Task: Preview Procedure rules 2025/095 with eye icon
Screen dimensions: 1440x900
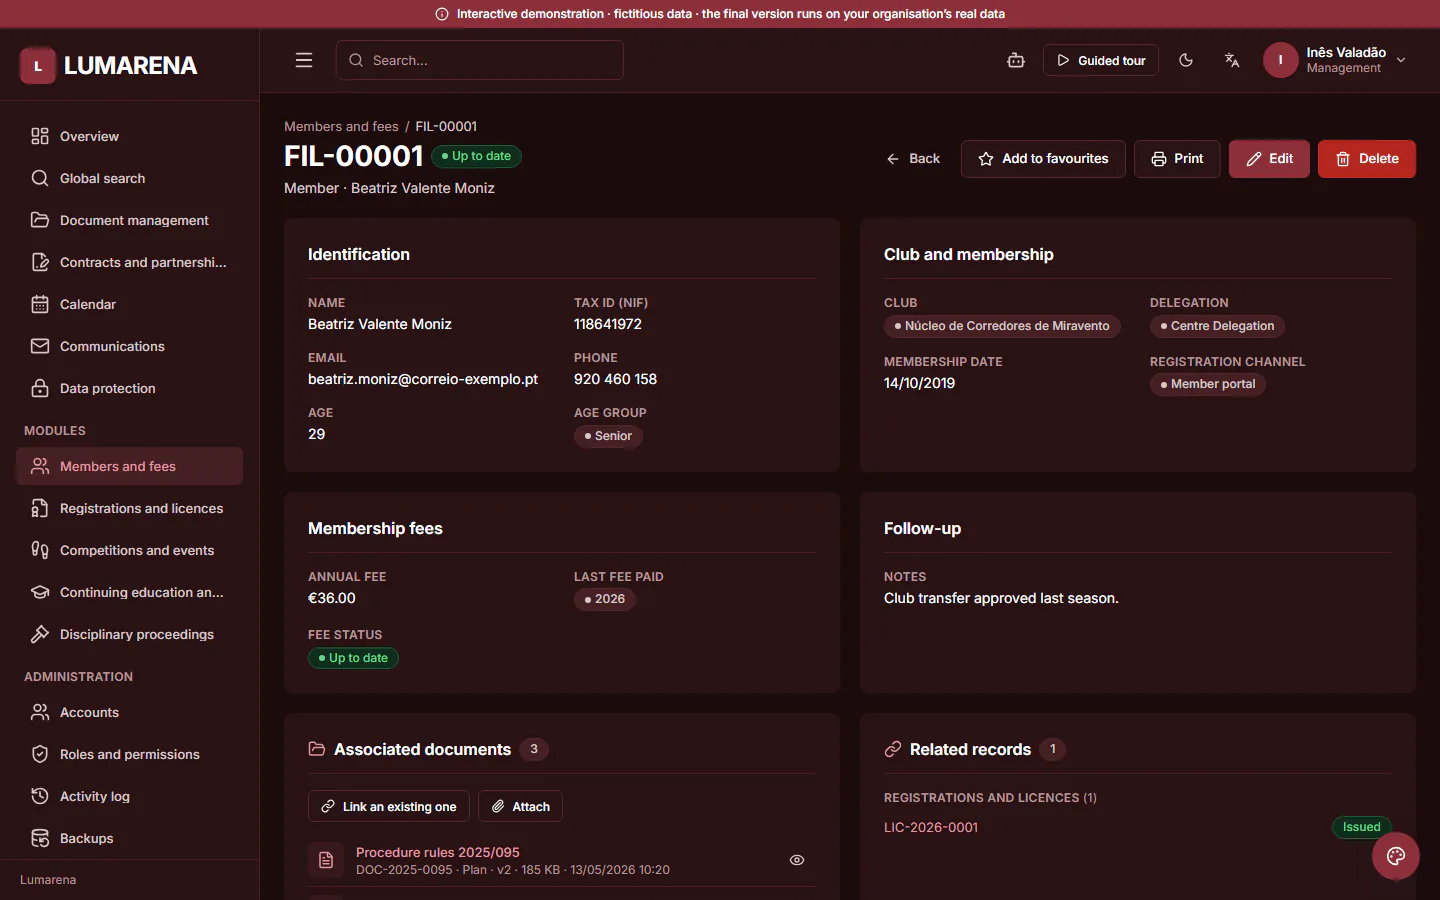Action: [x=797, y=860]
